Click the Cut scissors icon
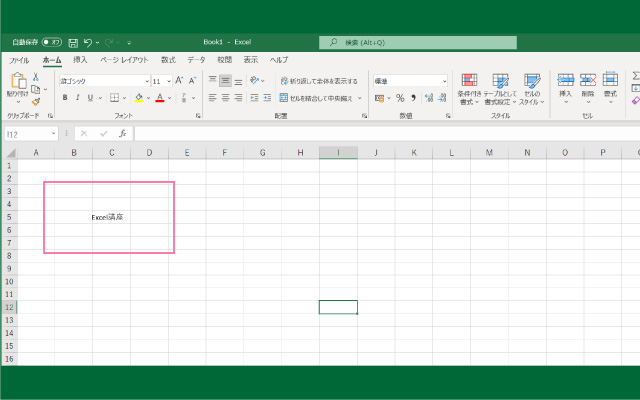Image resolution: width=640 pixels, height=400 pixels. [36, 77]
